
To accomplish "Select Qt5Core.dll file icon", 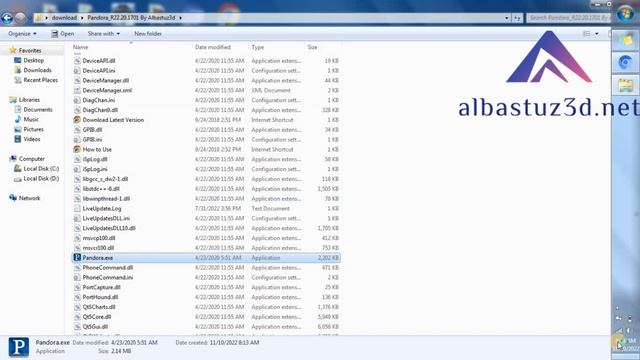I will (x=77, y=317).
